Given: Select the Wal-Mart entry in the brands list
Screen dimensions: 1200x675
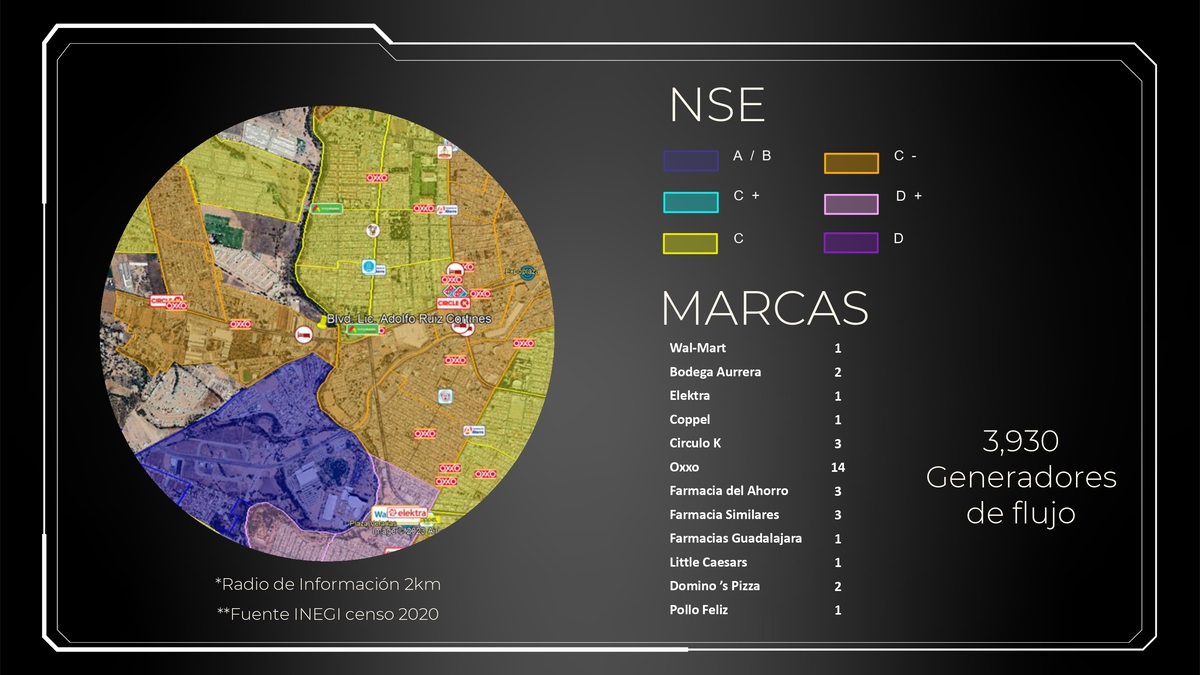Looking at the screenshot, I should coord(698,348).
